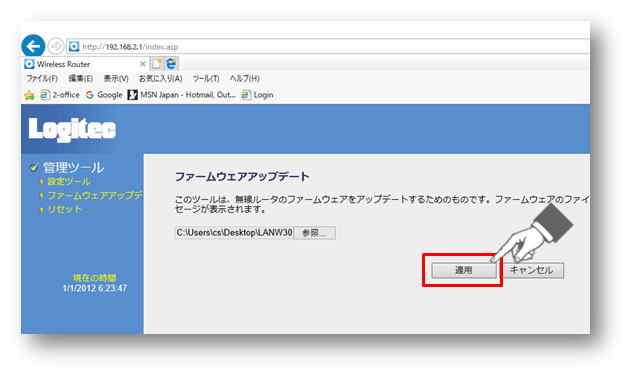Click the 現在の時間 label
The height and width of the screenshot is (376, 632).
pos(94,278)
